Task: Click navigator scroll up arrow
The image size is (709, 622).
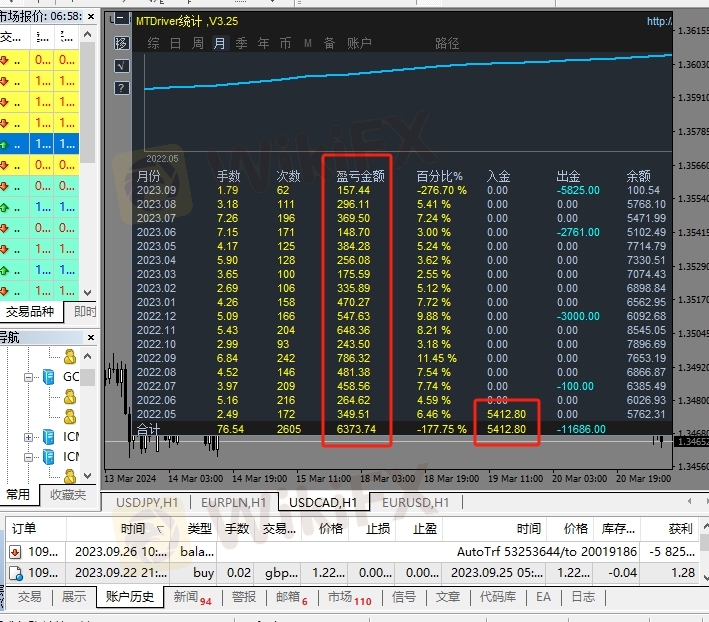Action: (x=88, y=356)
